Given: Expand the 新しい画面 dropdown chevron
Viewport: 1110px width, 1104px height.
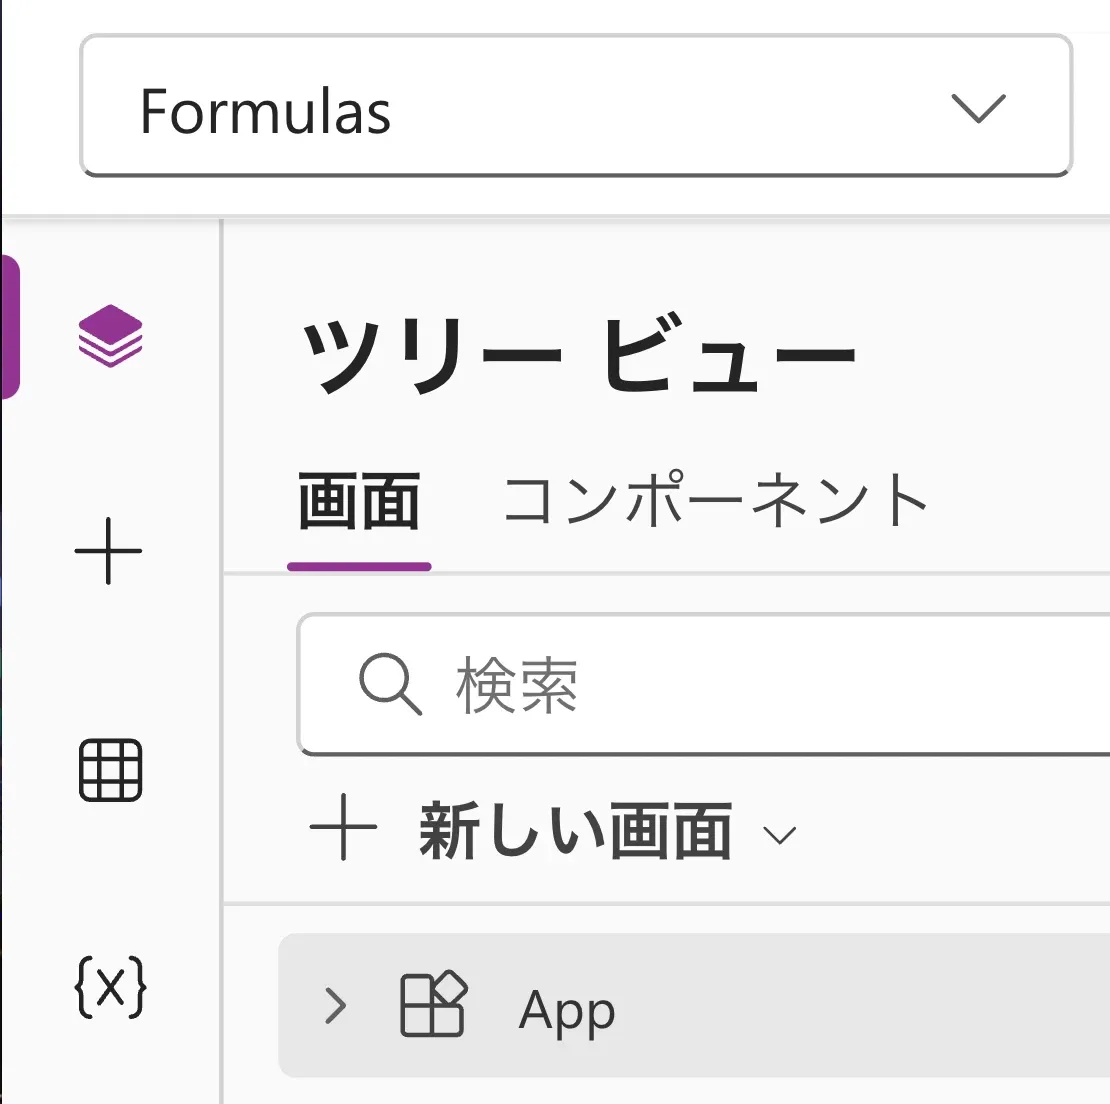Looking at the screenshot, I should tap(779, 836).
